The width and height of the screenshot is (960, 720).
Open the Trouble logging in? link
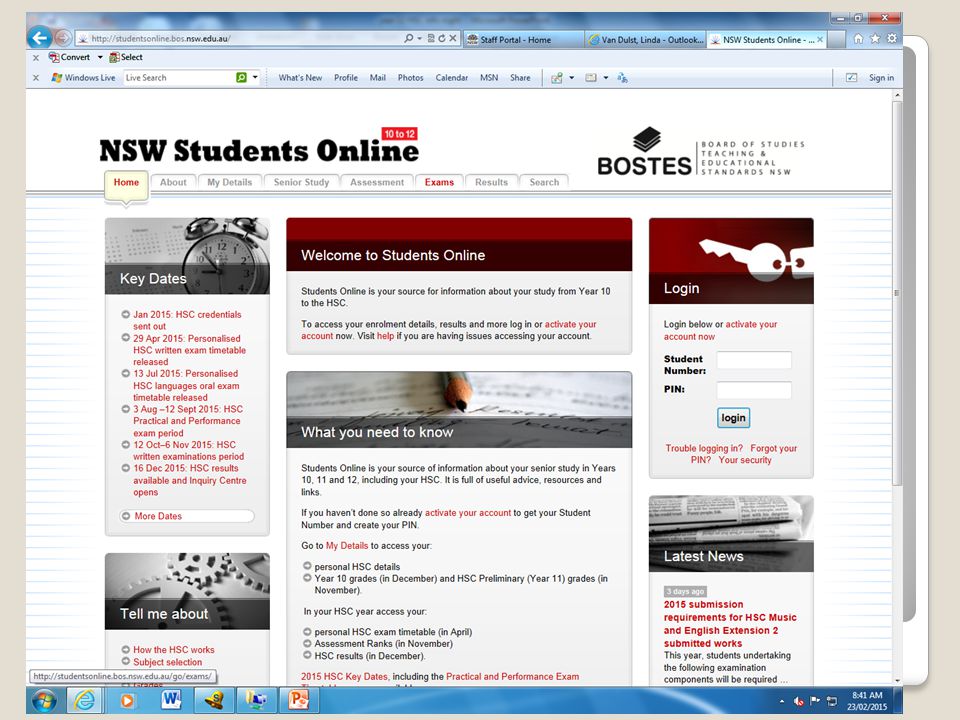click(704, 448)
